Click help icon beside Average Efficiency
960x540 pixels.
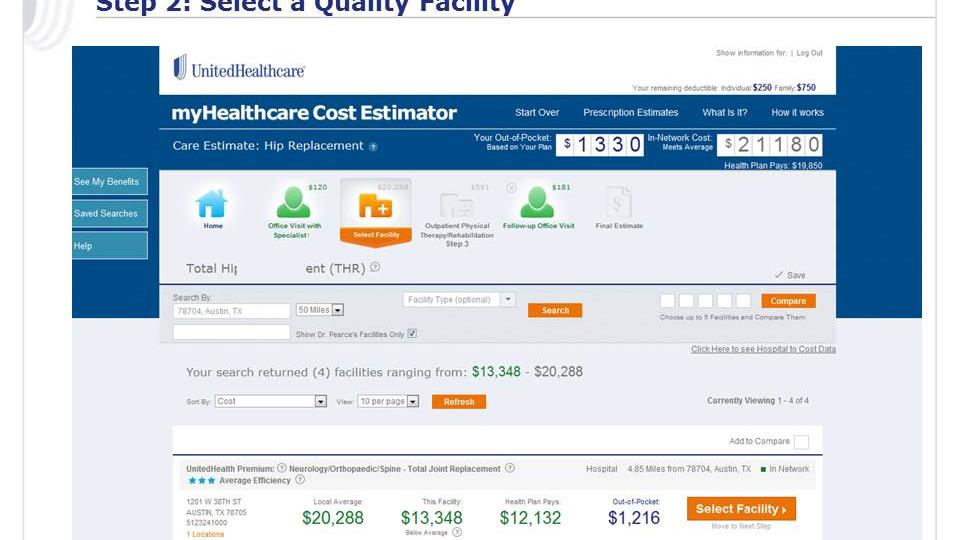pyautogui.click(x=300, y=479)
